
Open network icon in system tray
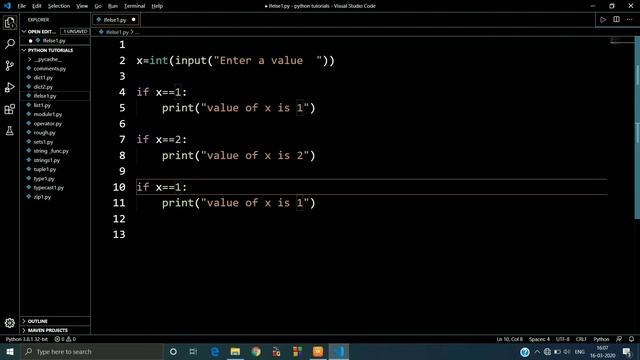[547, 351]
